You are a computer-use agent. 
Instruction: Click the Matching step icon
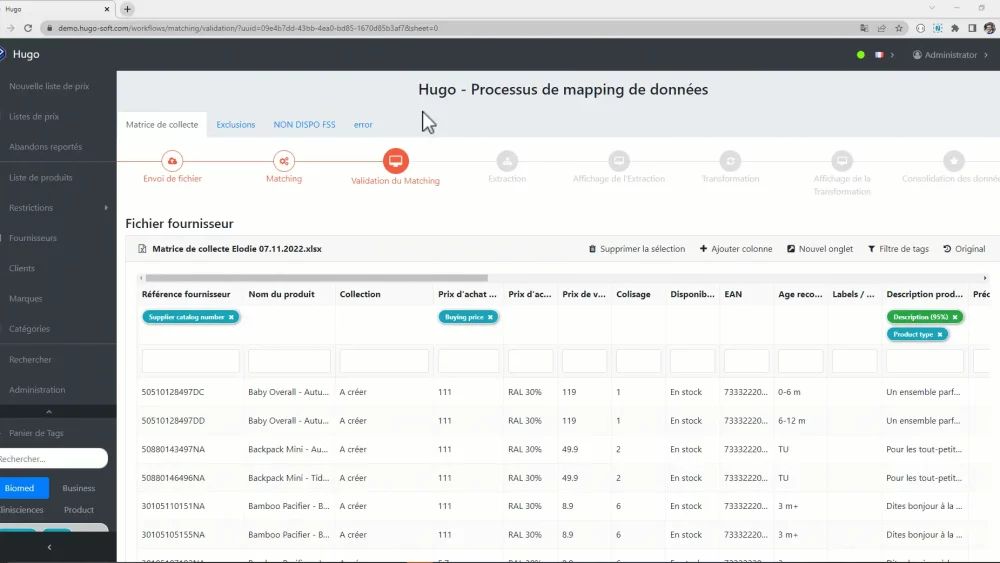(x=284, y=161)
